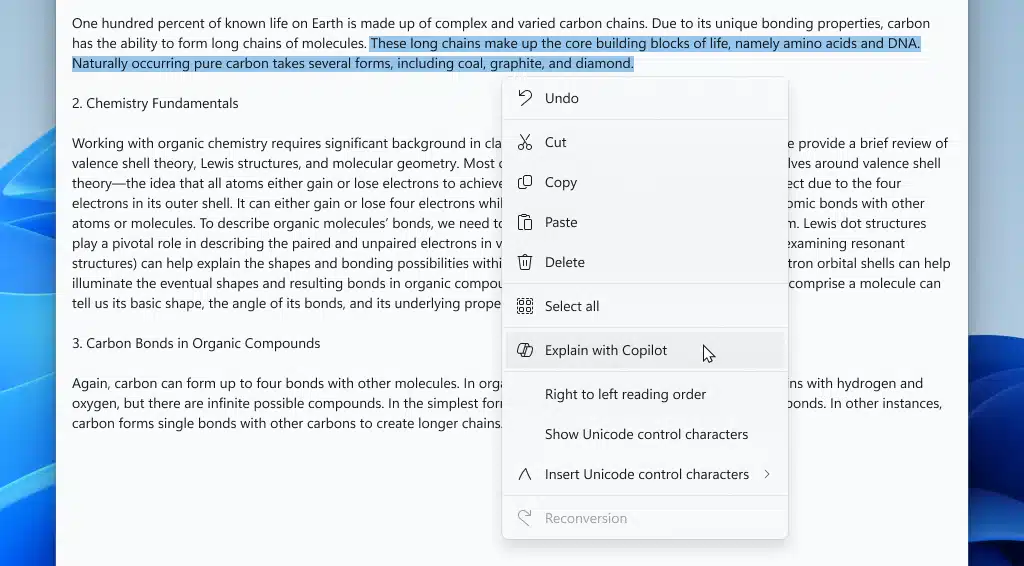Toggle Right to left reading order
This screenshot has width=1024, height=566.
click(x=625, y=394)
